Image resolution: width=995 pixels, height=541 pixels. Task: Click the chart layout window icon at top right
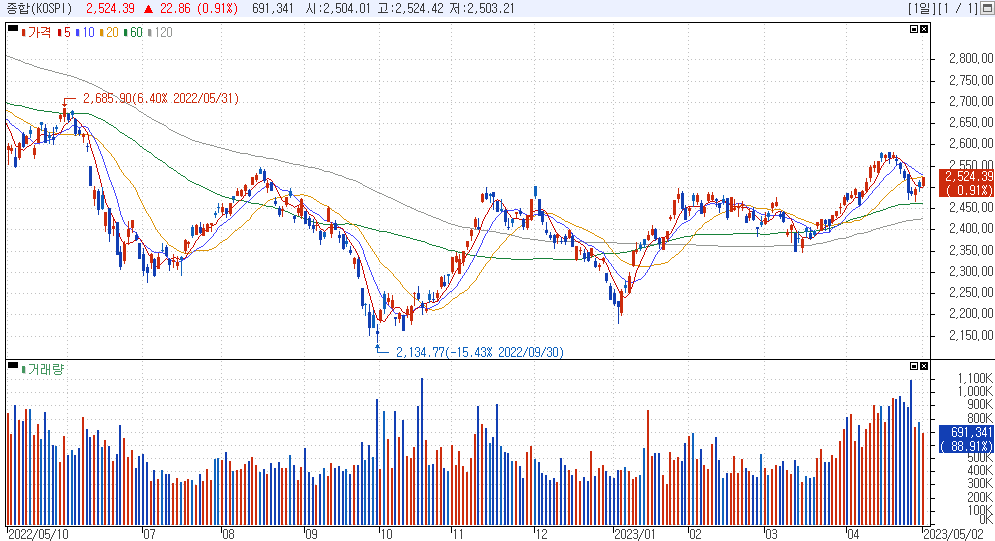[987, 8]
